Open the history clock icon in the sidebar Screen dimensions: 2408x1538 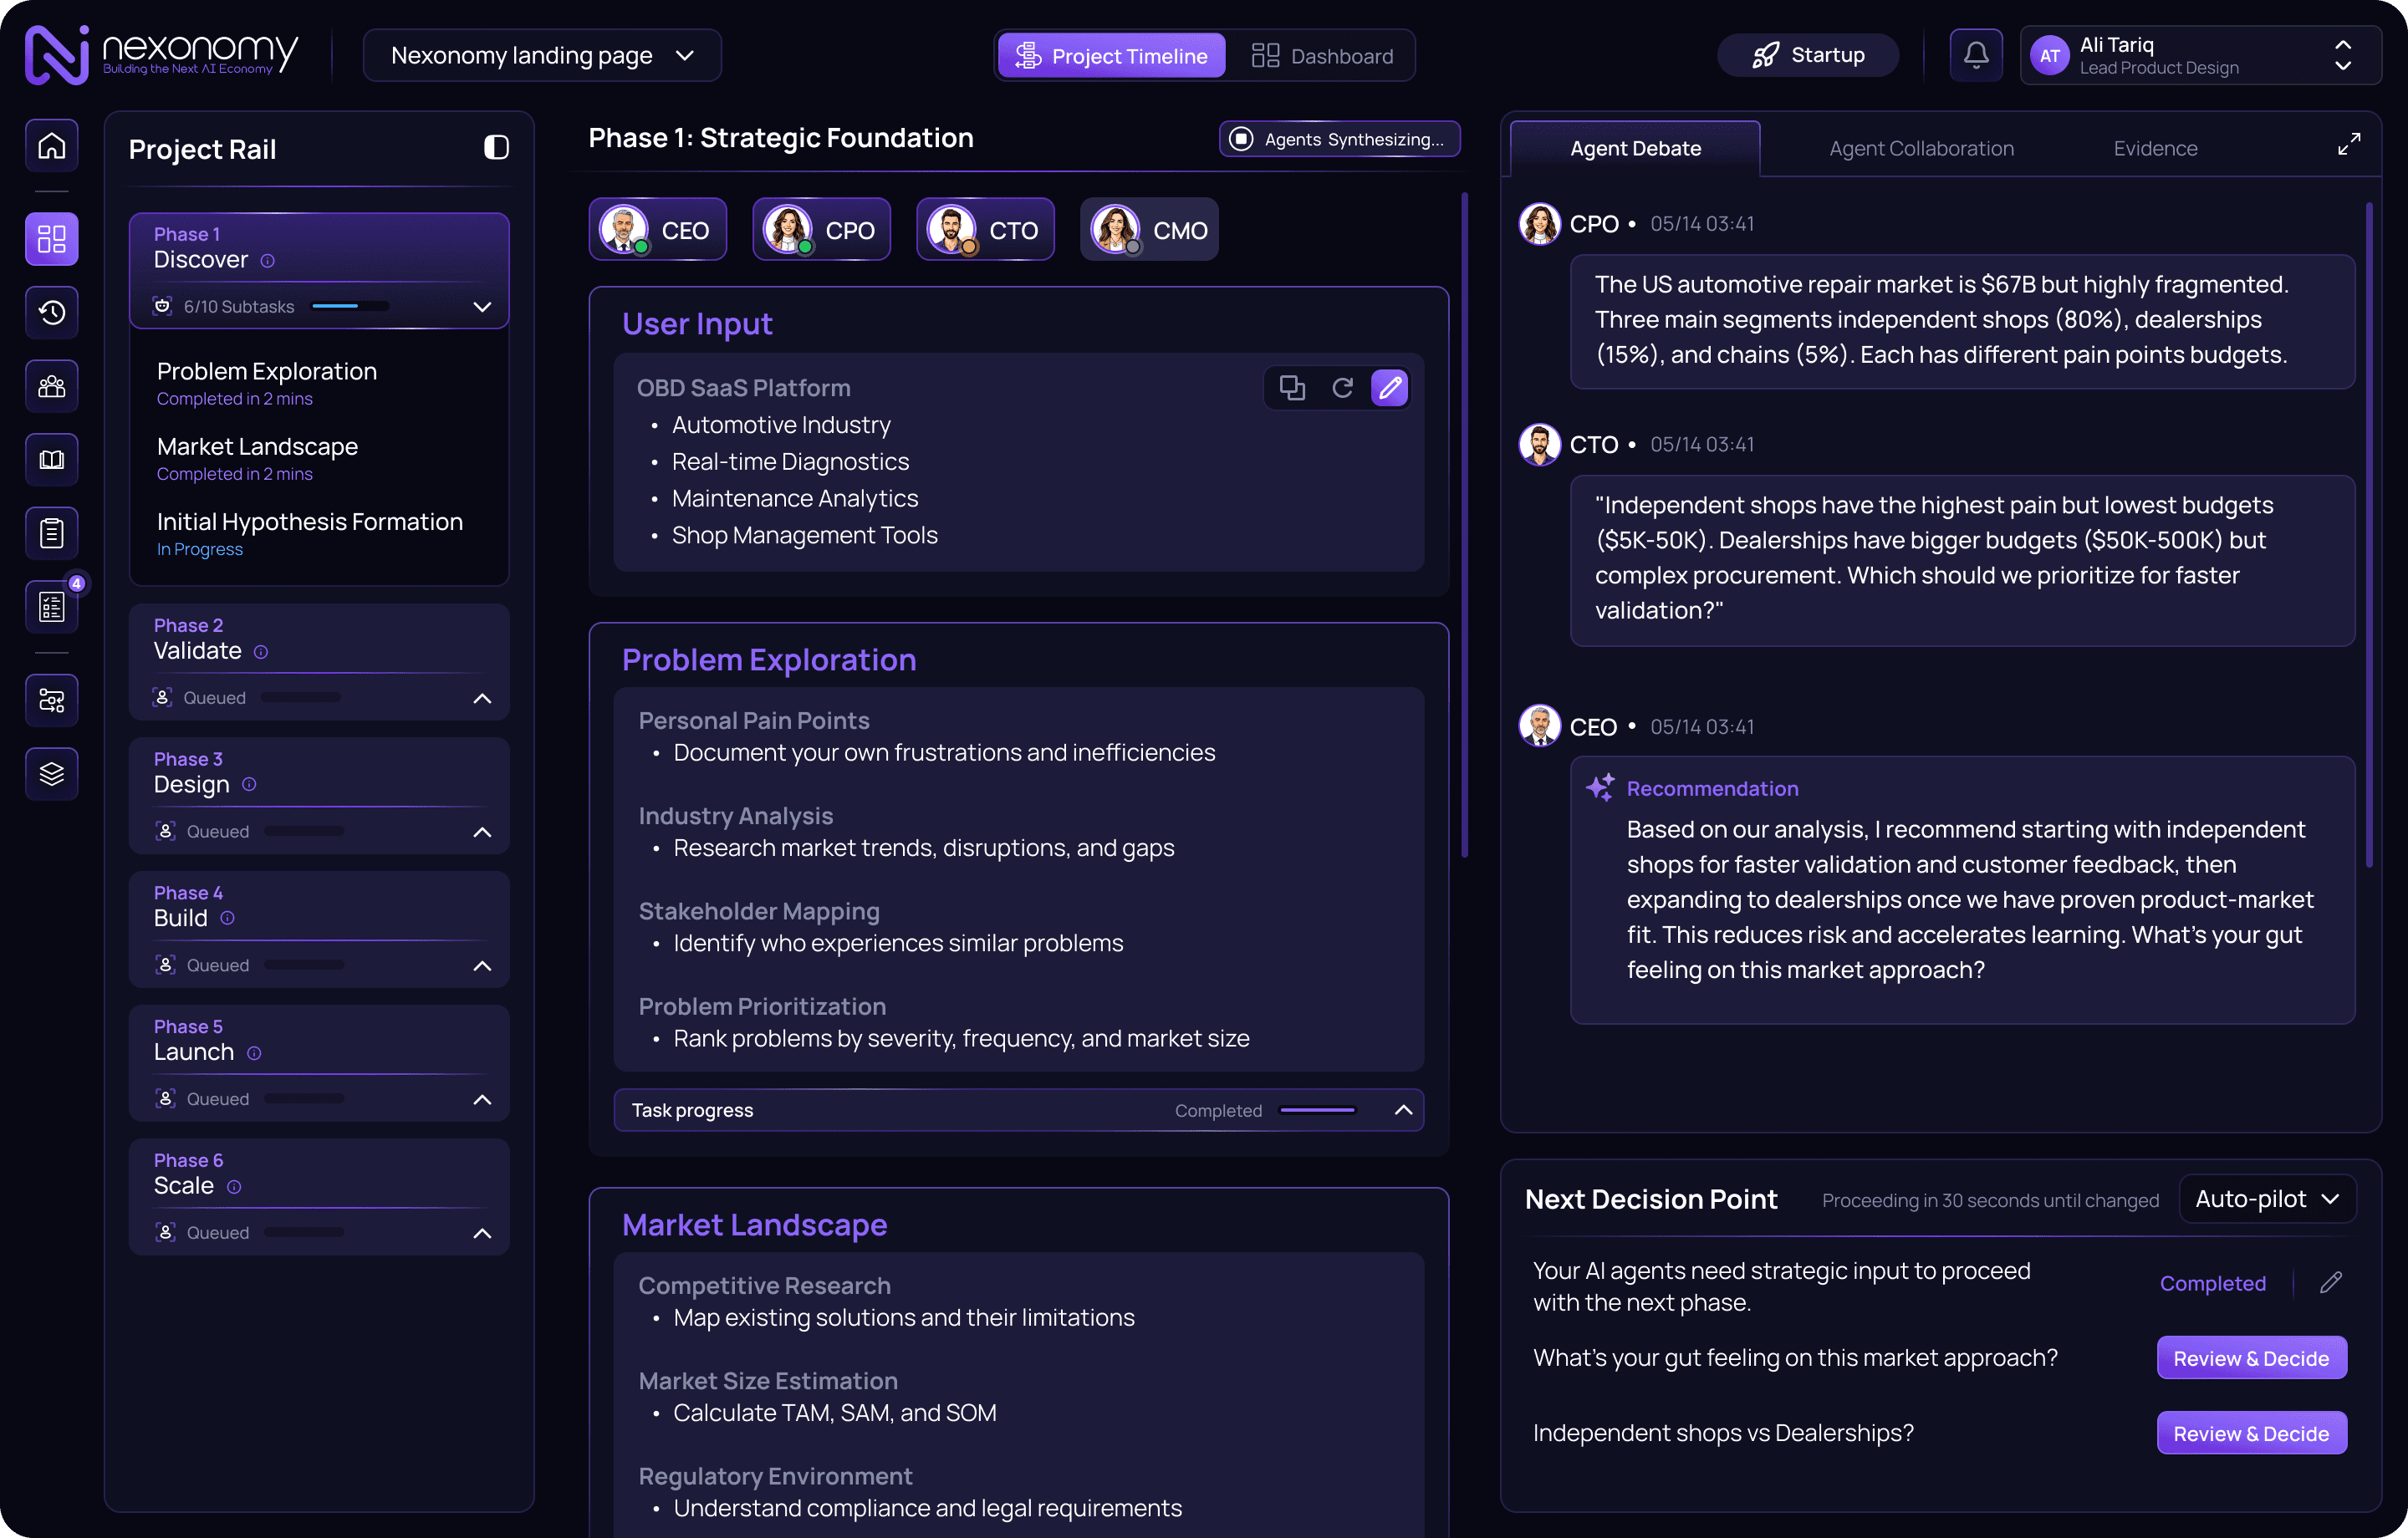tap(52, 312)
